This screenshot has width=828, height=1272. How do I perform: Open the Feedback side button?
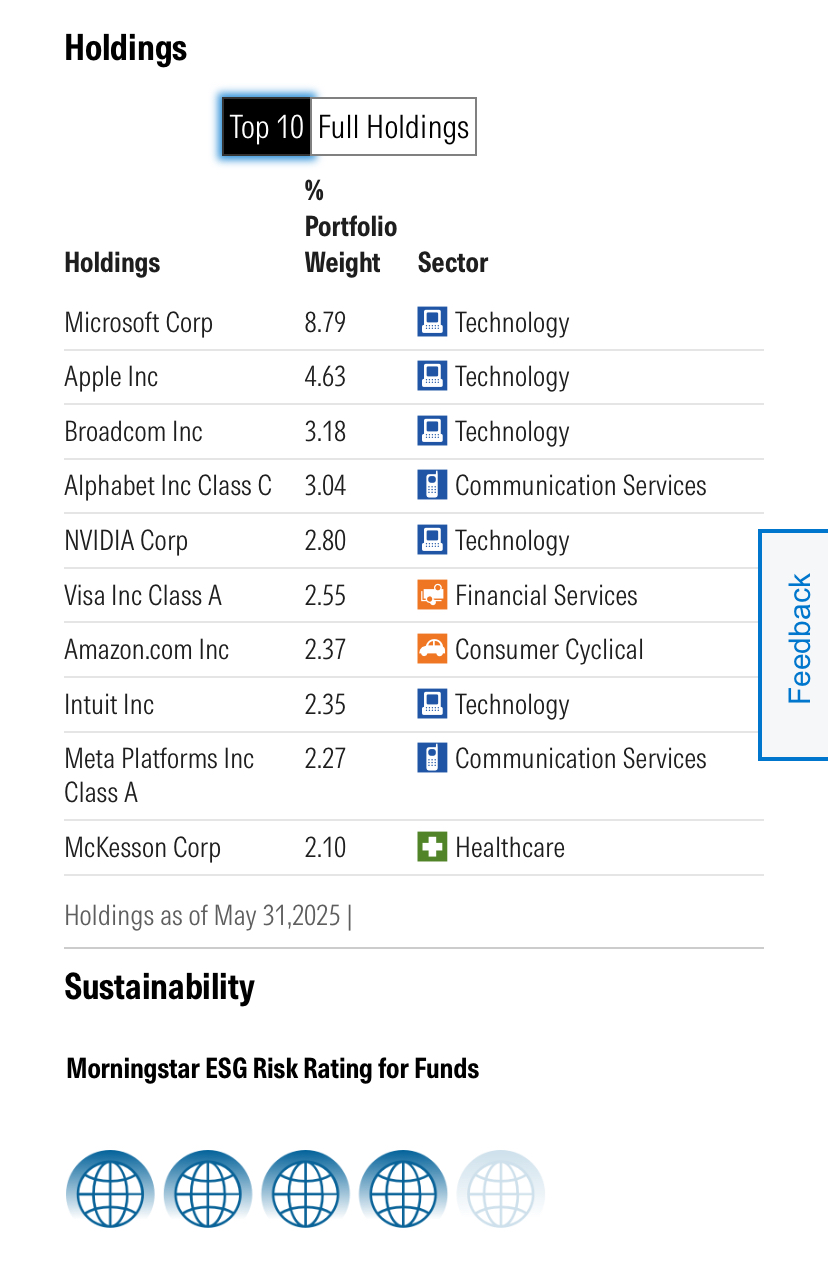tap(795, 644)
